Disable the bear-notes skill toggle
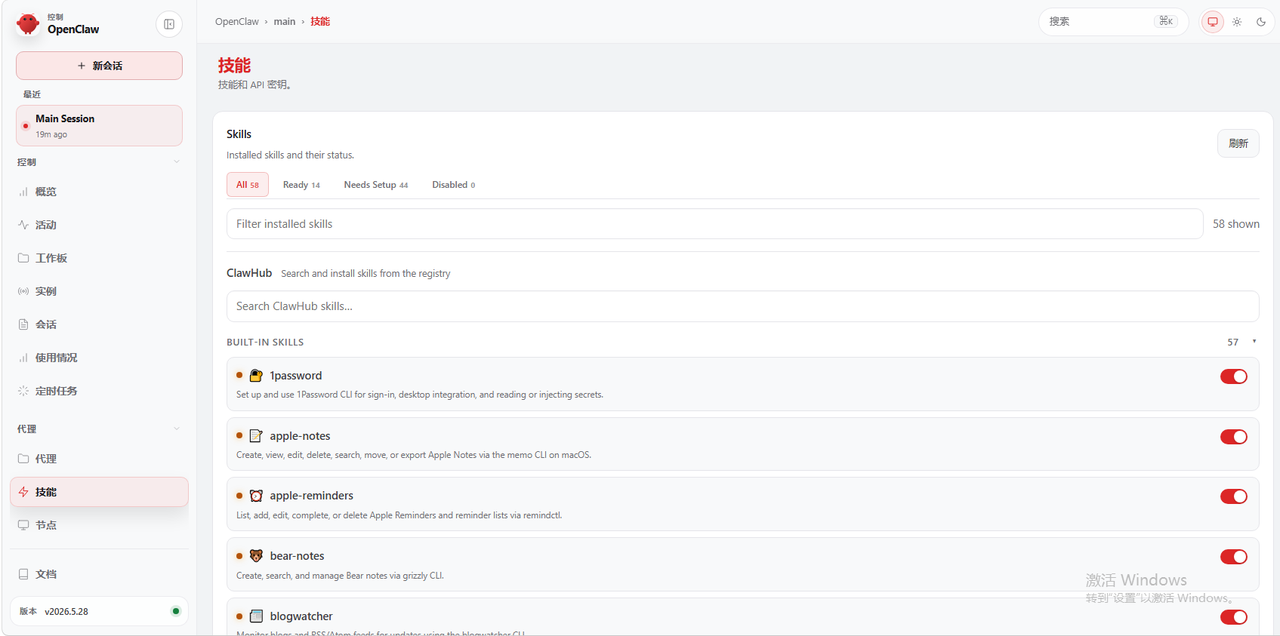Viewport: 1280px width, 636px height. [x=1233, y=557]
